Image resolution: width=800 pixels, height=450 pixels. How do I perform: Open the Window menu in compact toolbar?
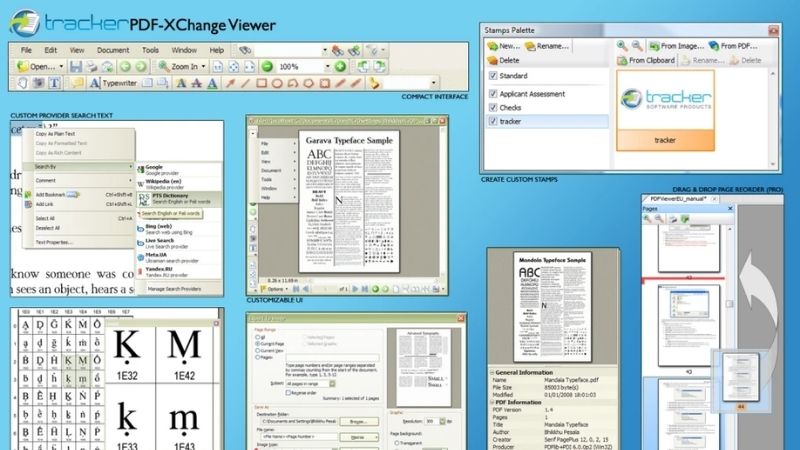[x=184, y=50]
